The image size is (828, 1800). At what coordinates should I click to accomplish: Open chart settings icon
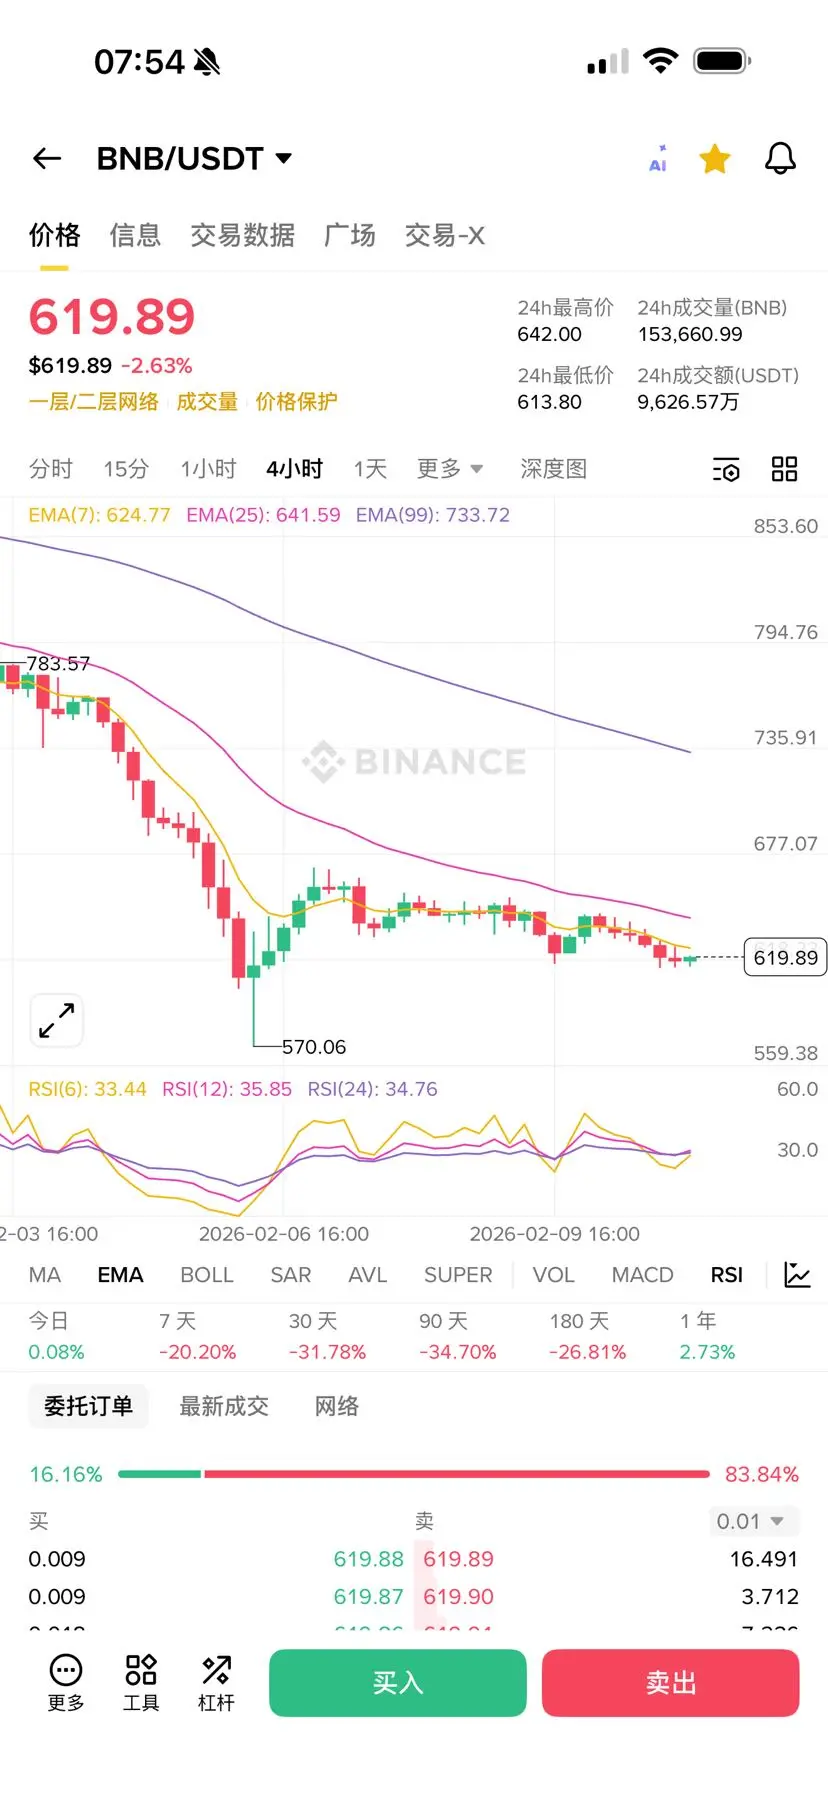(x=726, y=469)
